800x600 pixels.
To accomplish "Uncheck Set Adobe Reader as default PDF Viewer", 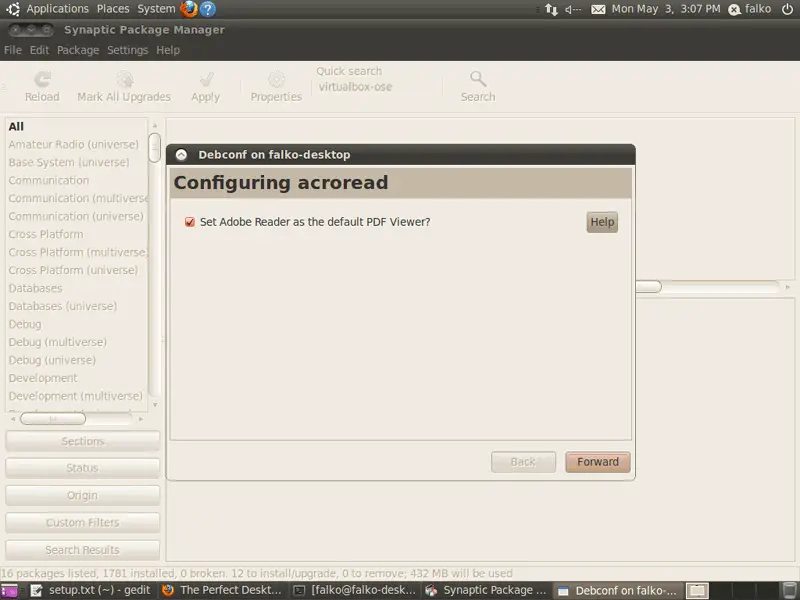I will tap(190, 222).
